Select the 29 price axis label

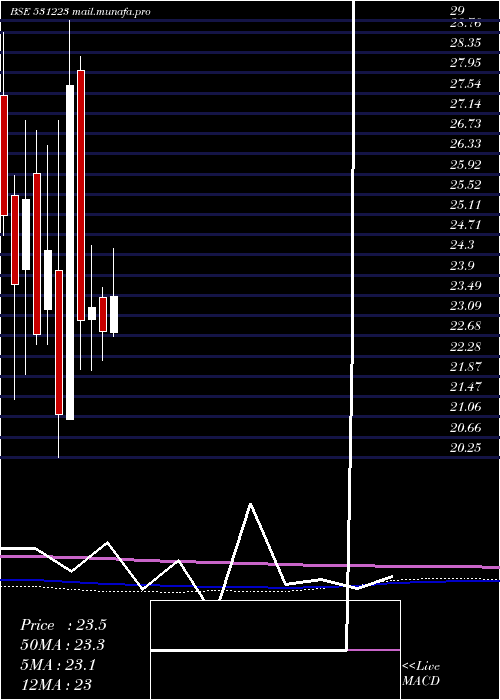[458, 10]
